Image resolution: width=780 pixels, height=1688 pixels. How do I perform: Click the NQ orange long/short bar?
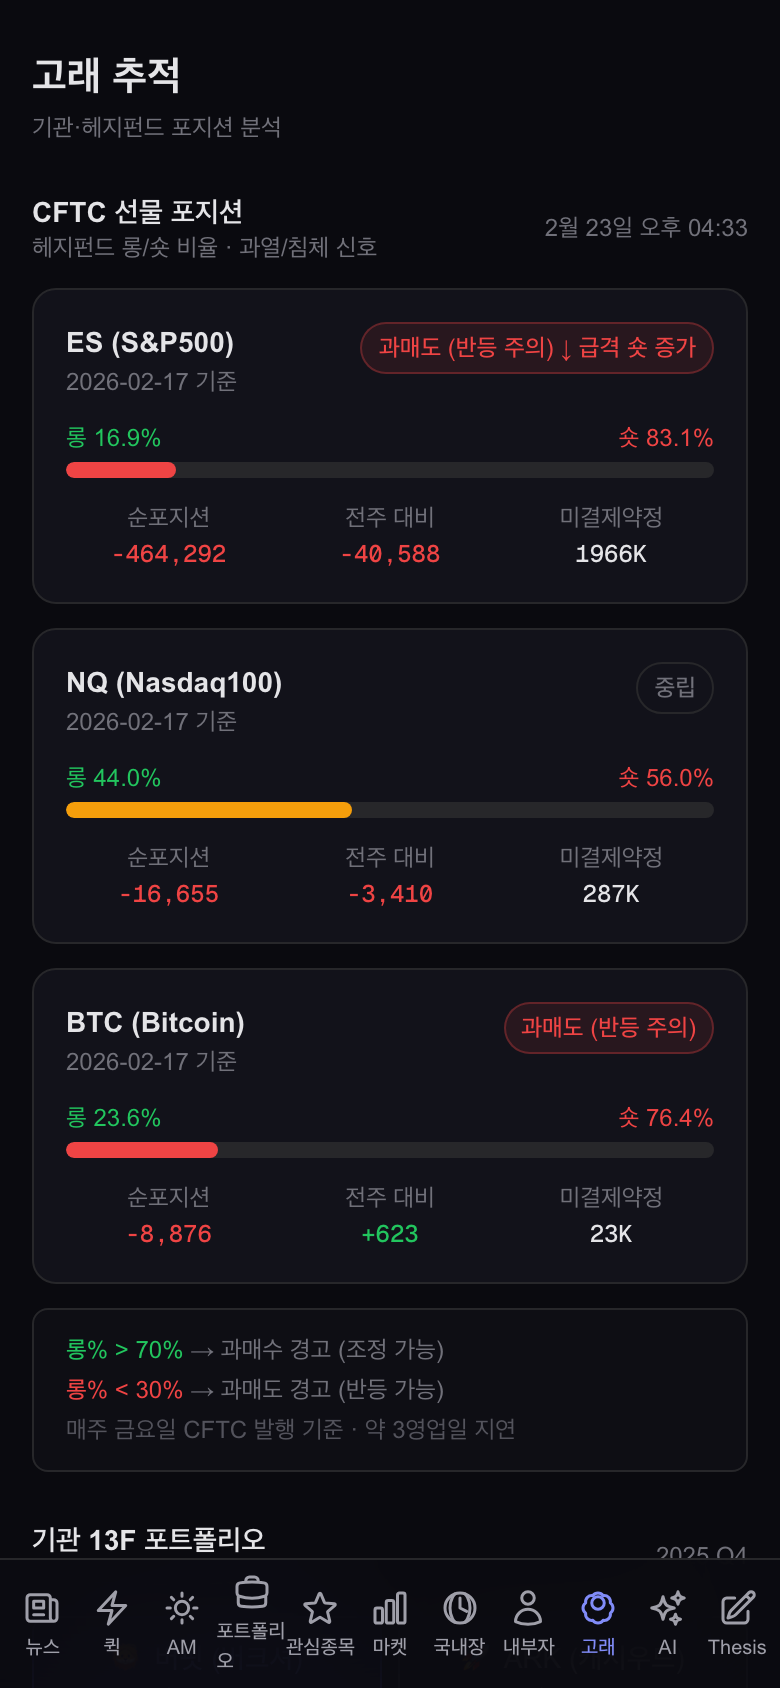click(x=390, y=810)
